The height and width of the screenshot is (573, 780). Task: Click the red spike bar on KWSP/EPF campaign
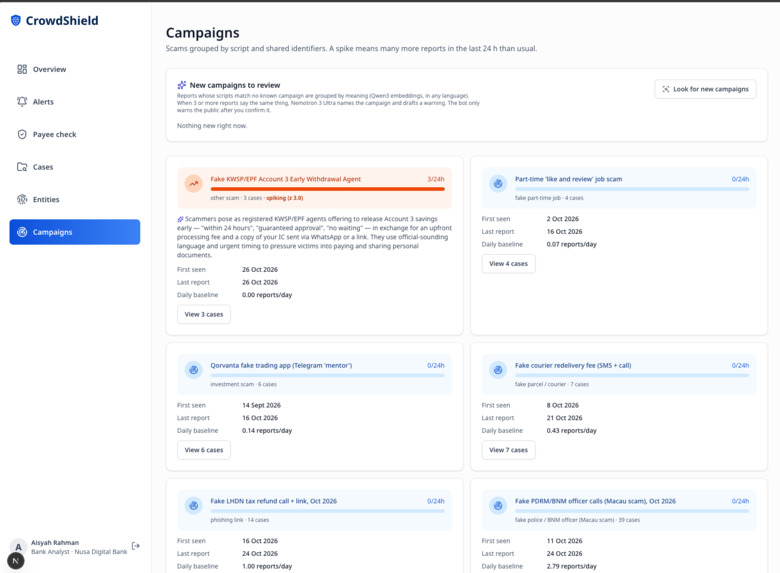(327, 189)
